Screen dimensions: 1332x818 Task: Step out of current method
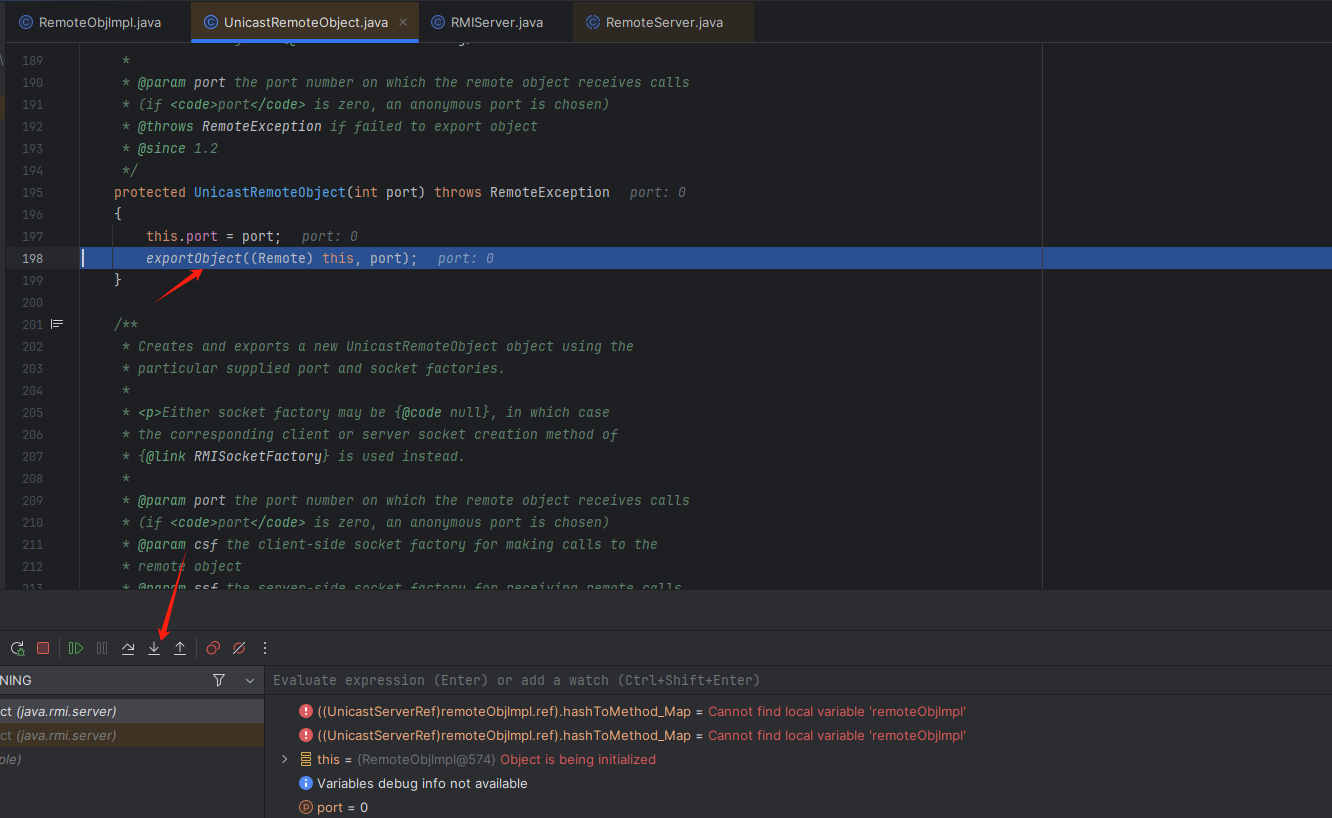(x=180, y=648)
